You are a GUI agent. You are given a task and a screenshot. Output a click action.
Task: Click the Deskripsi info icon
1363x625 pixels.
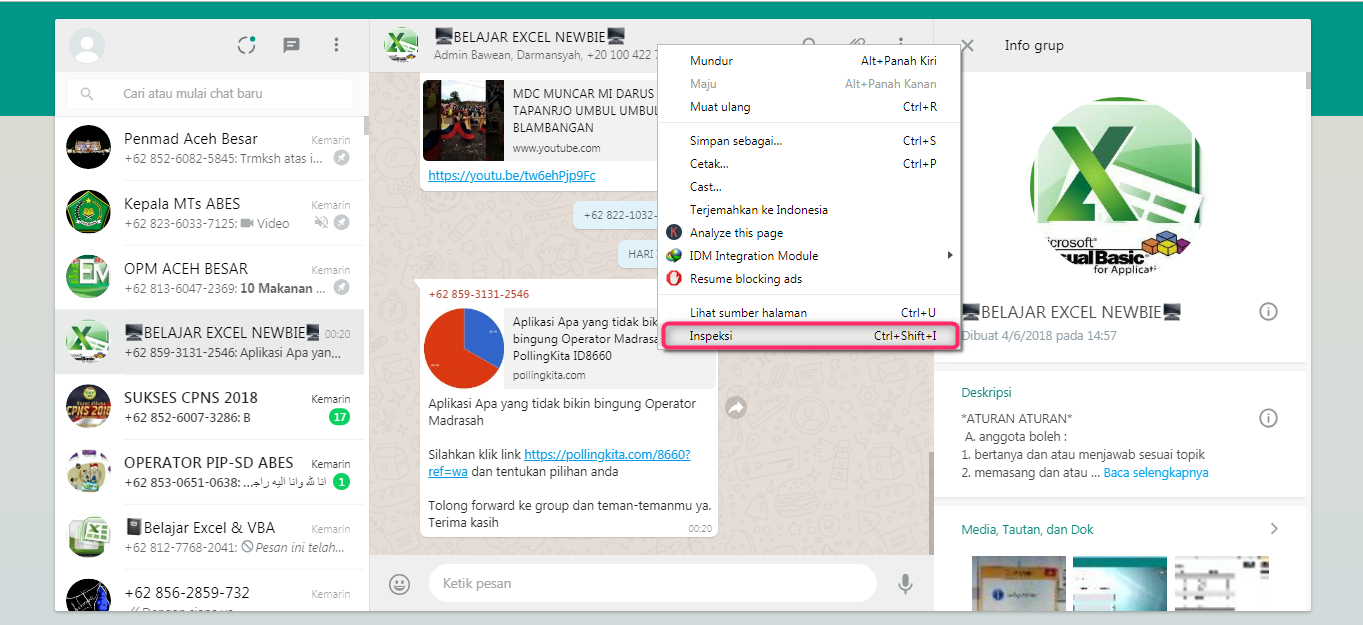pos(1268,418)
